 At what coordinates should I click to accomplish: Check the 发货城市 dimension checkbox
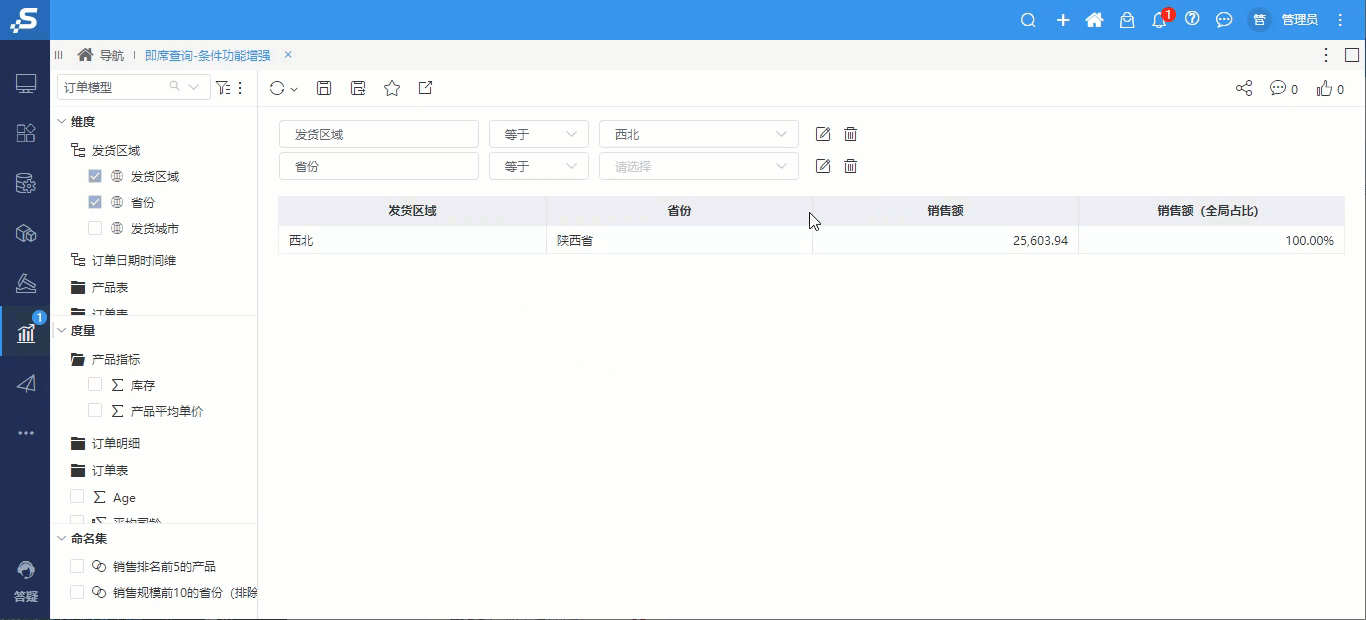[95, 228]
